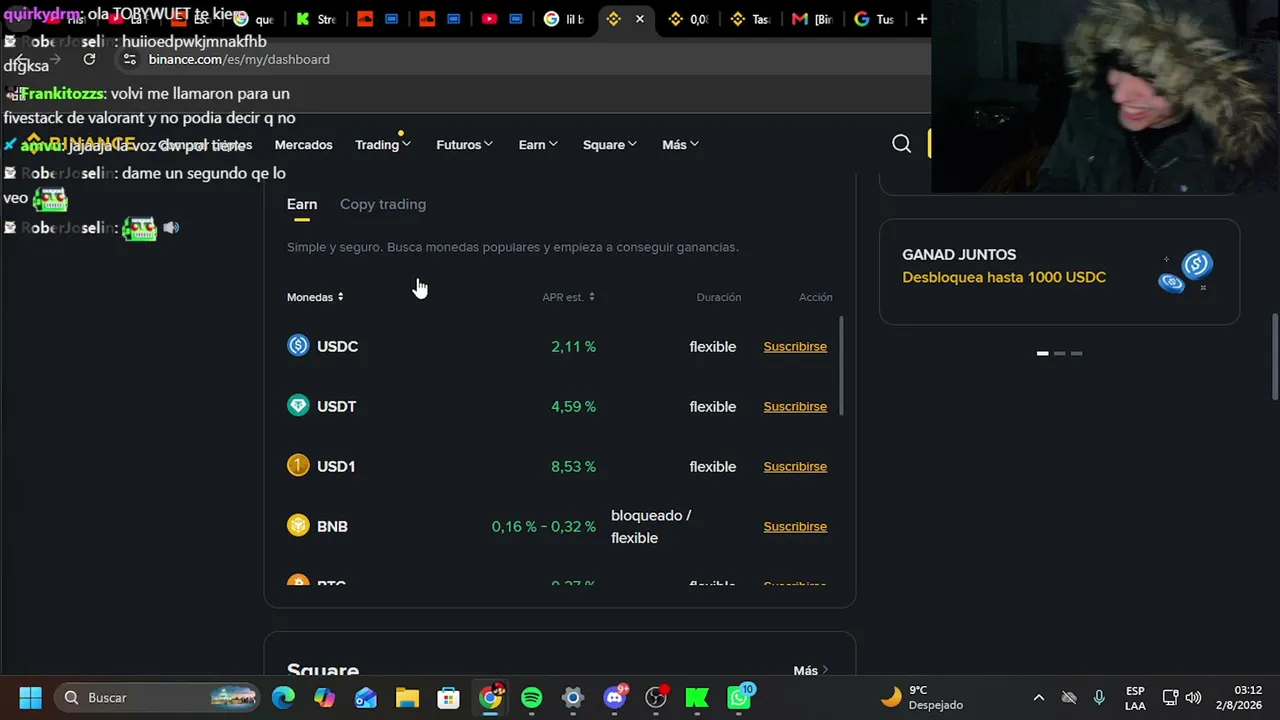Click the page vertical scrollbar

point(1275,357)
